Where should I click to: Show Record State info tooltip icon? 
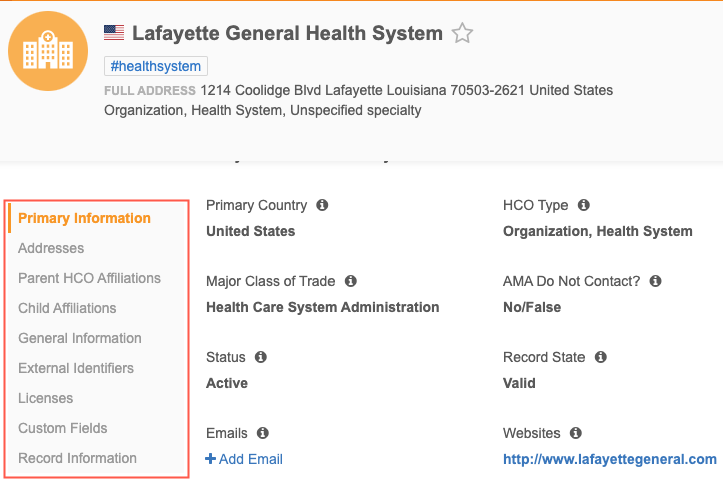600,357
